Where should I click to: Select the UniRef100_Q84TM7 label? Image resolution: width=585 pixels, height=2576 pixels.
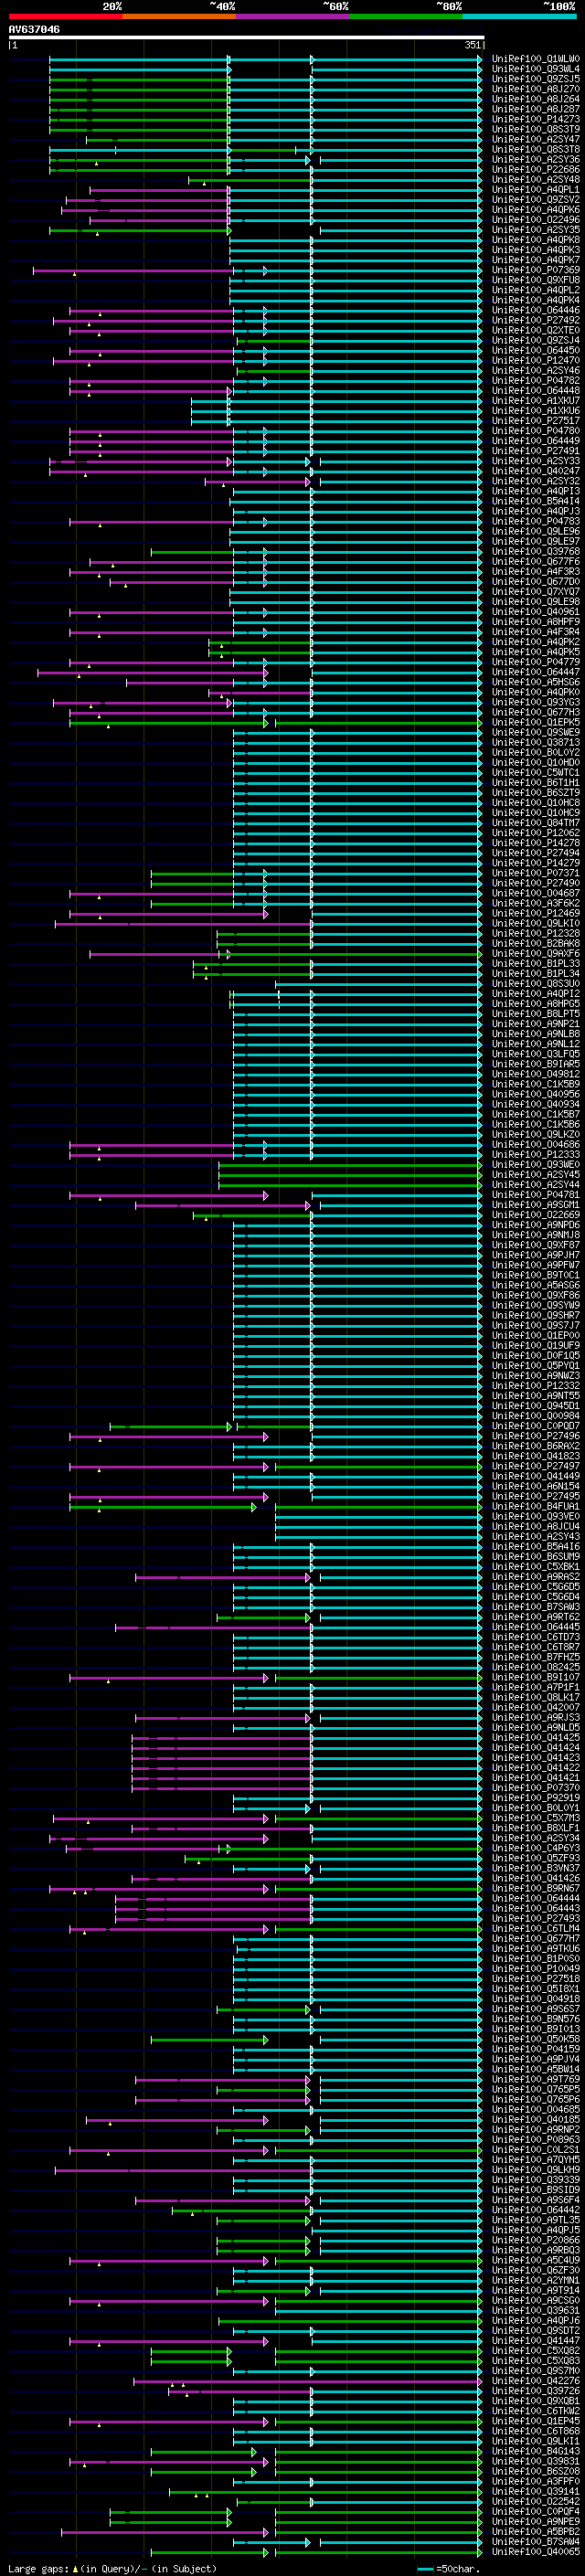(x=536, y=823)
